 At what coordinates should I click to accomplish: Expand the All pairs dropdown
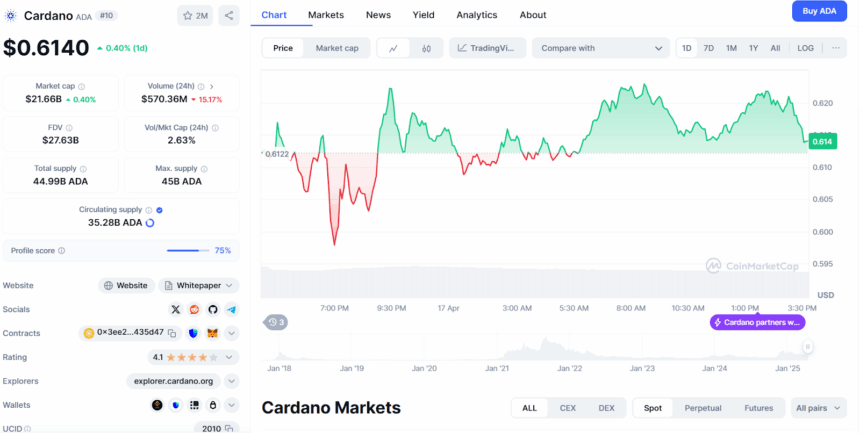[818, 408]
